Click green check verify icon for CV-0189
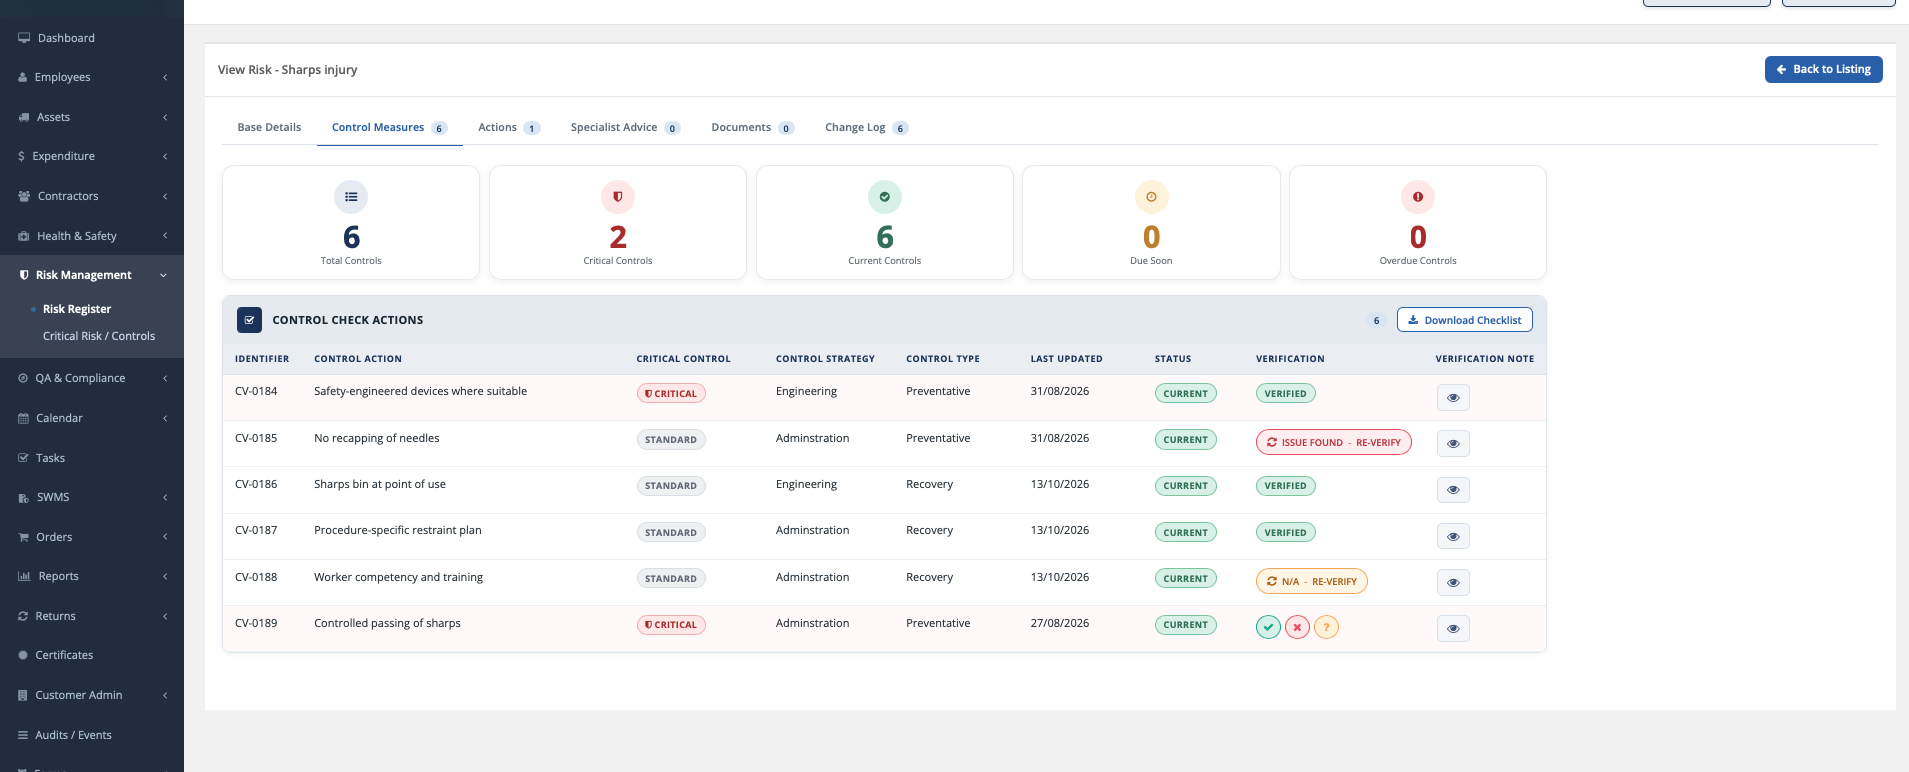 click(x=1268, y=627)
